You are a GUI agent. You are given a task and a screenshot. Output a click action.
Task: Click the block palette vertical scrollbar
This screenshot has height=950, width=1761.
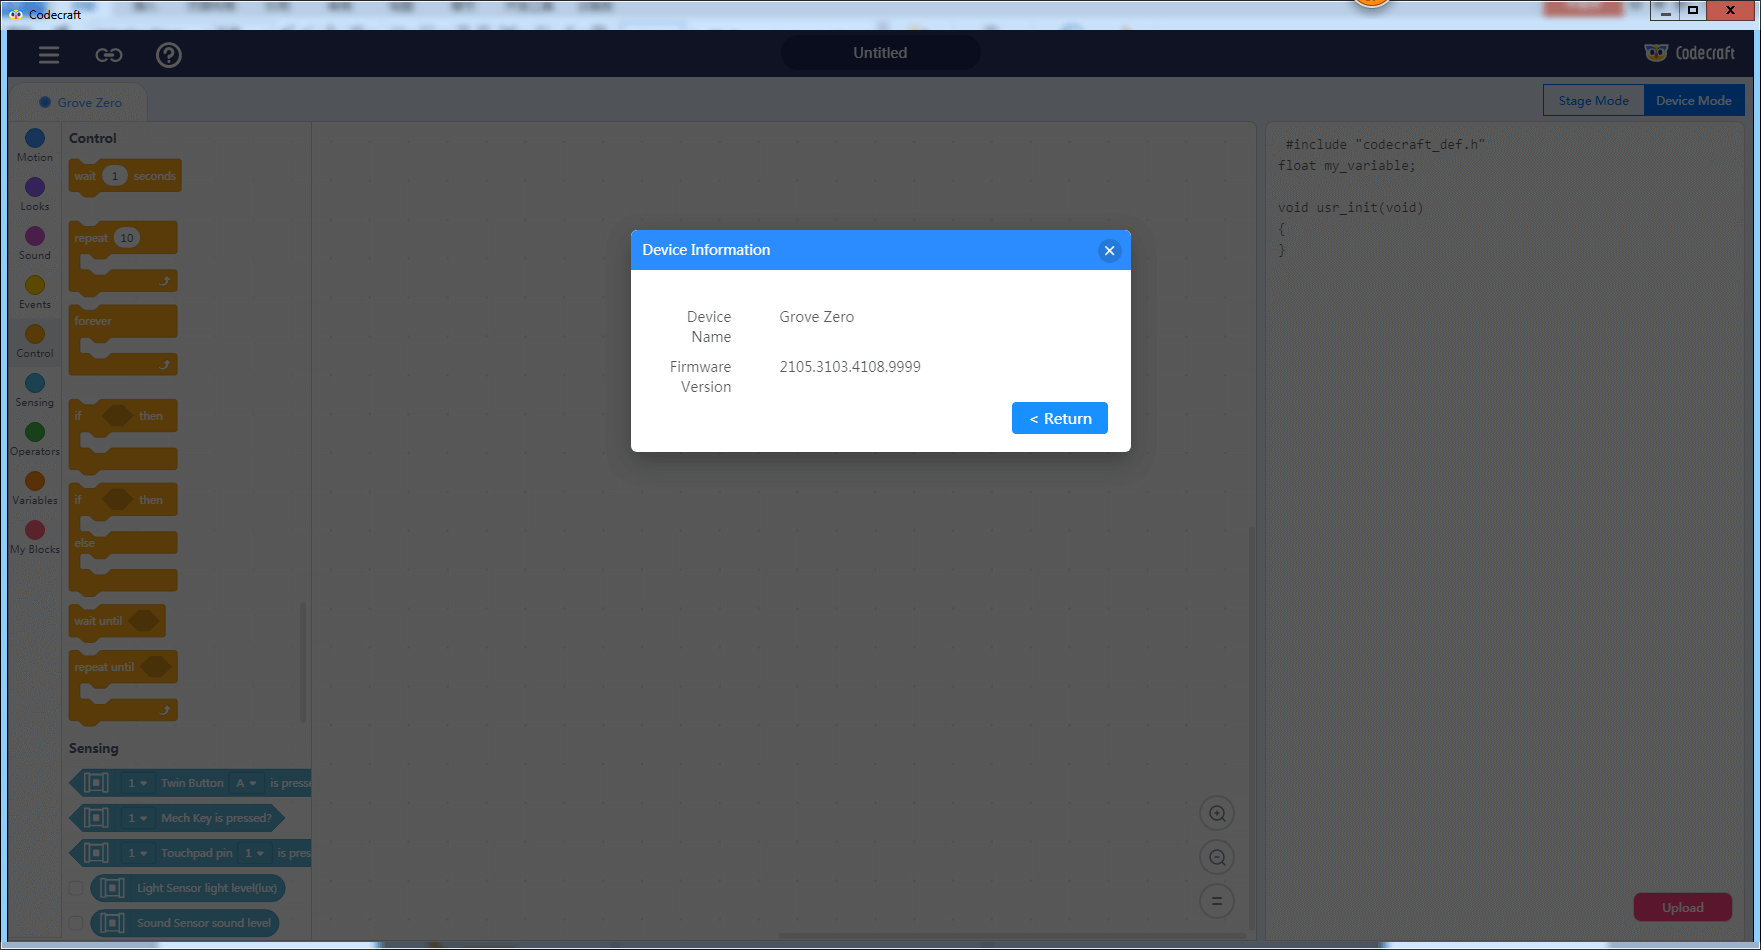coord(303,660)
